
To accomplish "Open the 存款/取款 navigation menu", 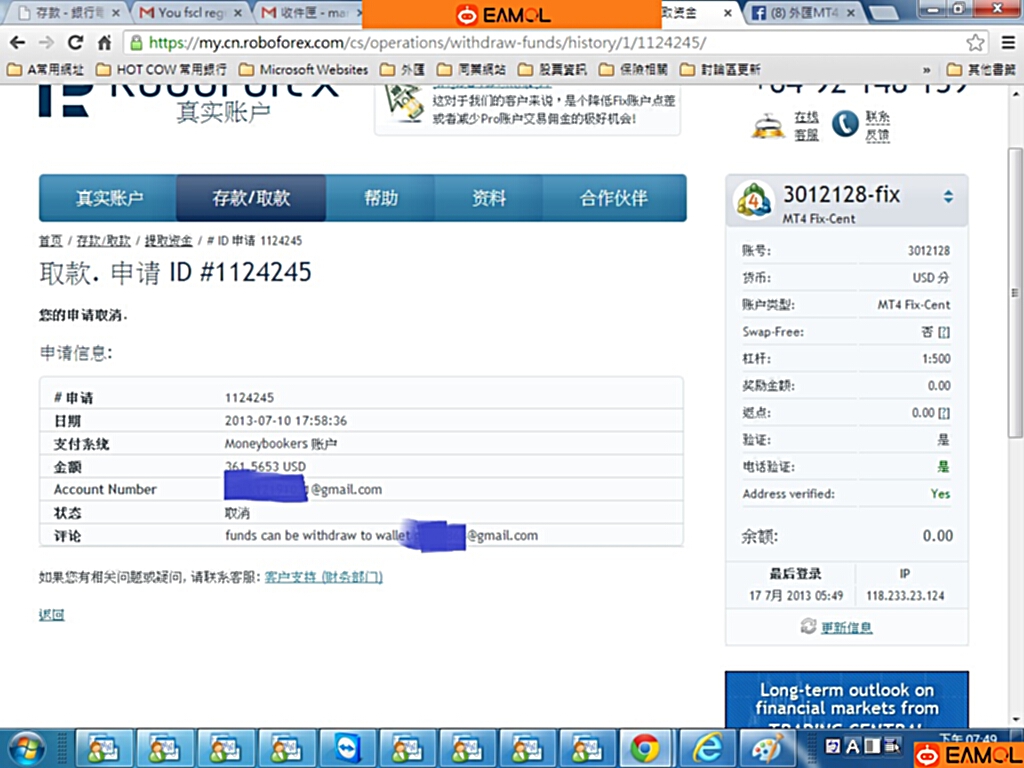I will [251, 198].
